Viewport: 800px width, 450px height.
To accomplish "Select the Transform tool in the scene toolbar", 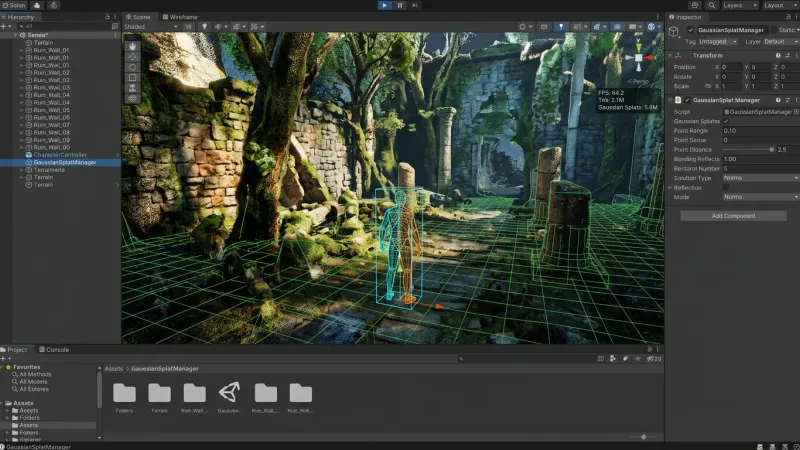I will click(133, 88).
